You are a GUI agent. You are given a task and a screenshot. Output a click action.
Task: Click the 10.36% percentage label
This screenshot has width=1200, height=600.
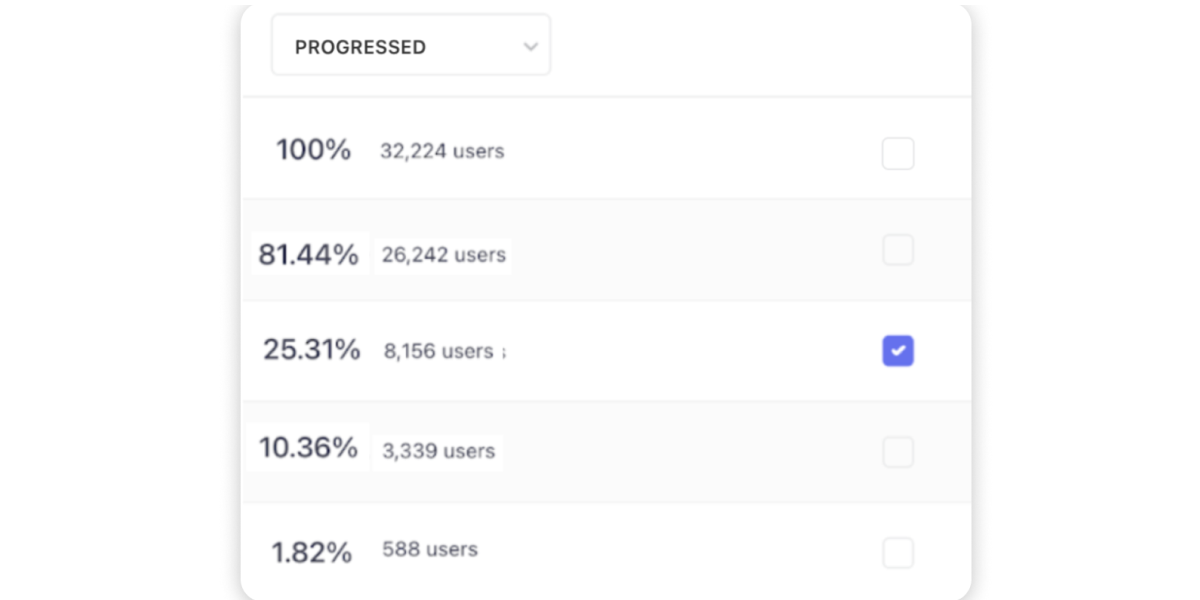click(308, 447)
